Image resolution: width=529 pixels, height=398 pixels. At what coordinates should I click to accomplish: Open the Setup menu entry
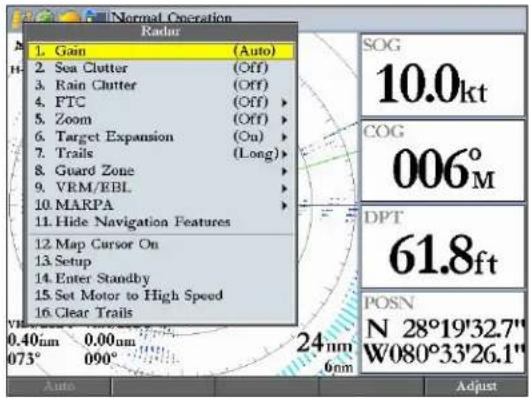coord(160,261)
